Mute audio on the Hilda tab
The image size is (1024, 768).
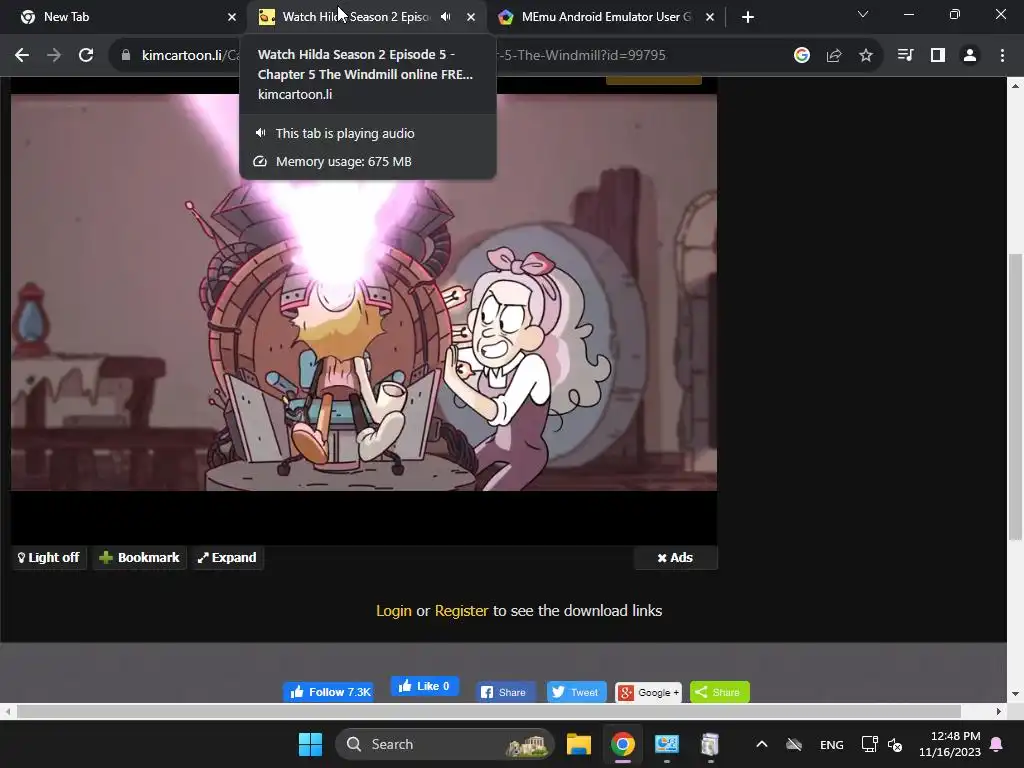(446, 17)
